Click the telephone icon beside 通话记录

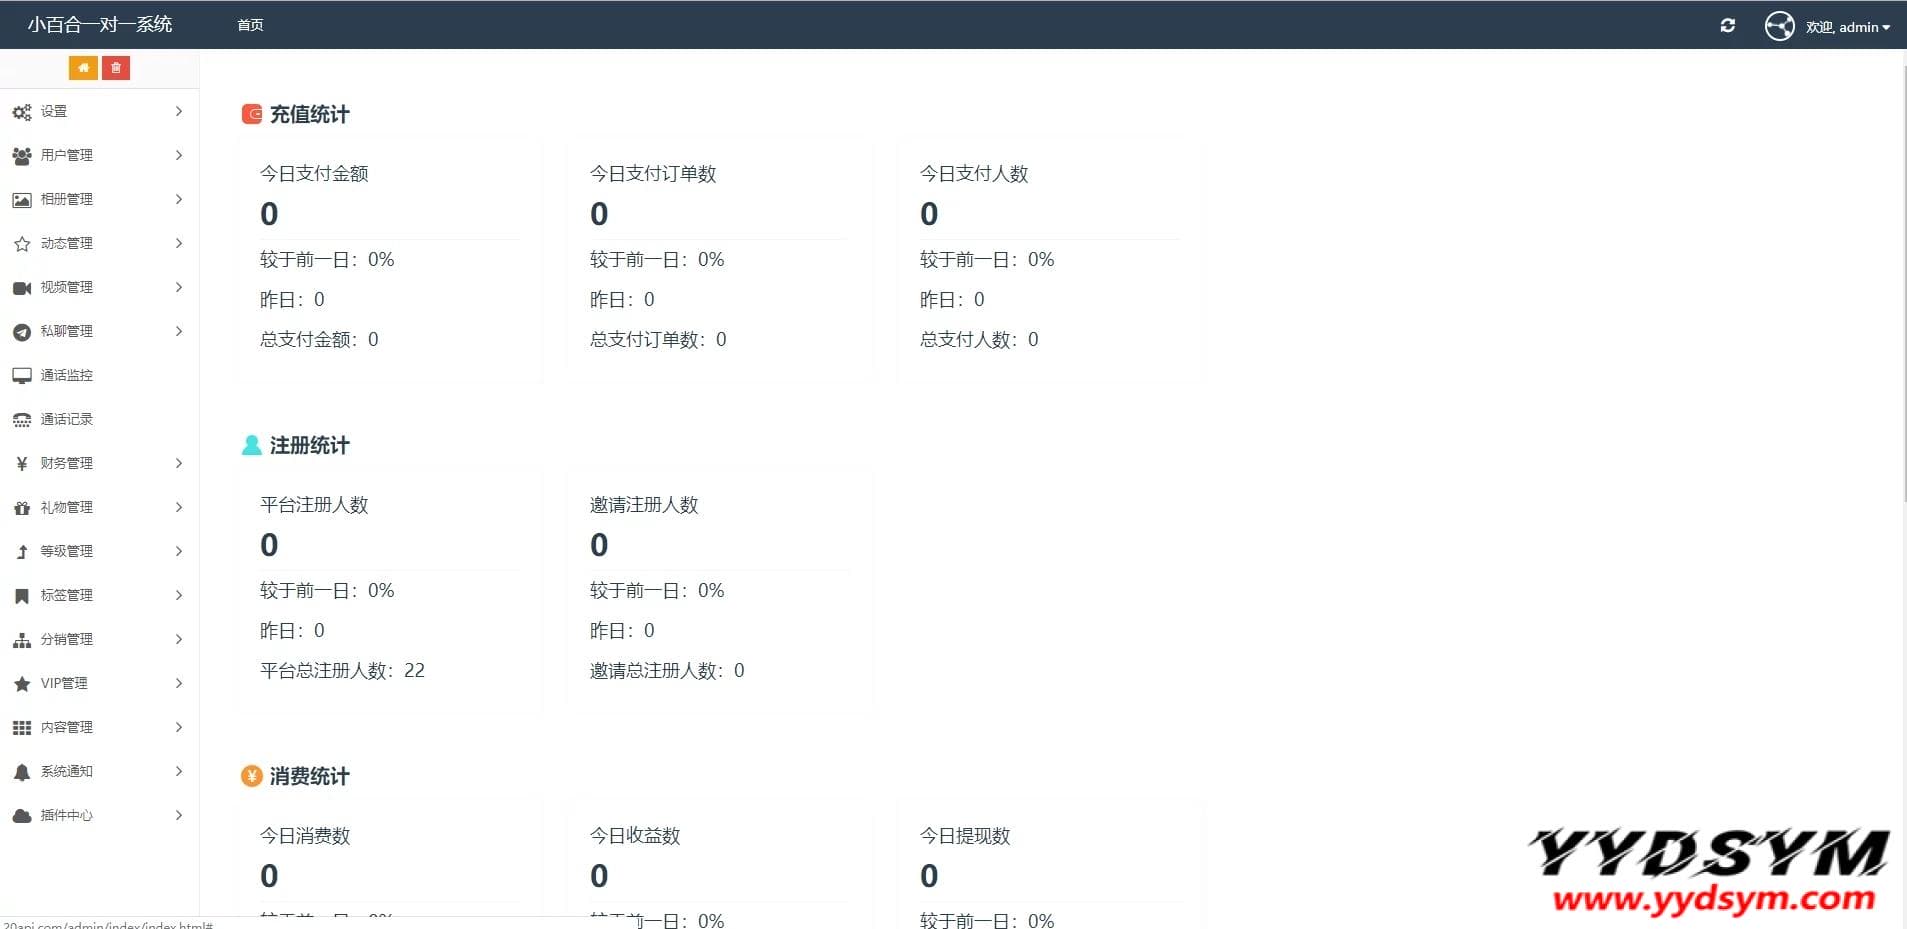click(x=22, y=420)
